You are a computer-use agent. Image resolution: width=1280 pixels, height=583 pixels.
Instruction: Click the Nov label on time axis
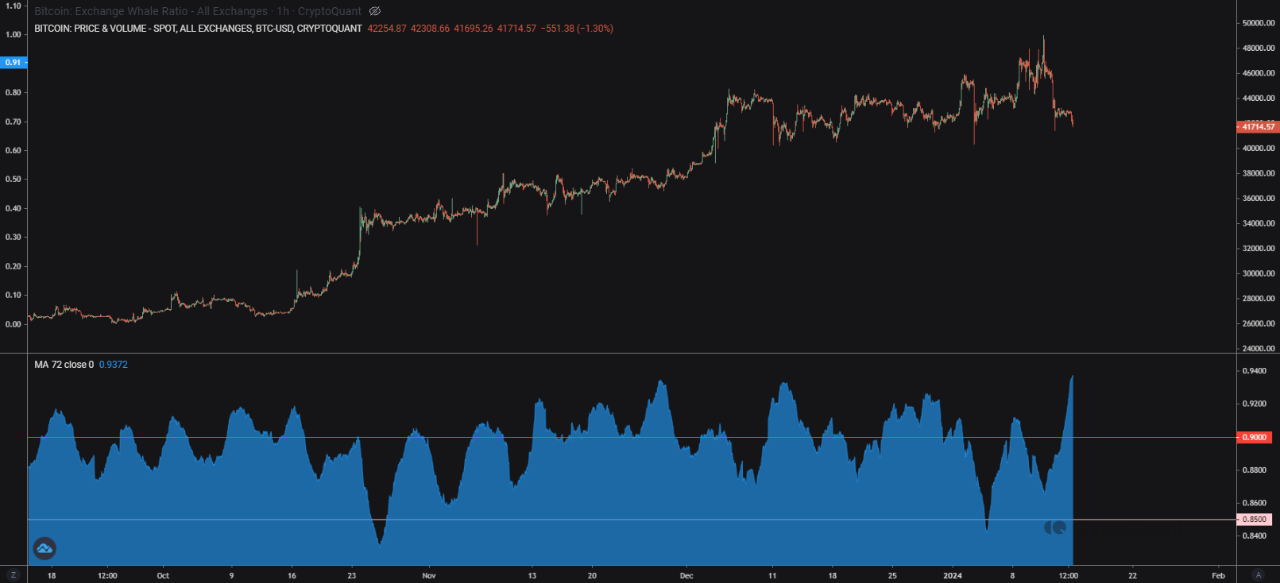point(428,575)
